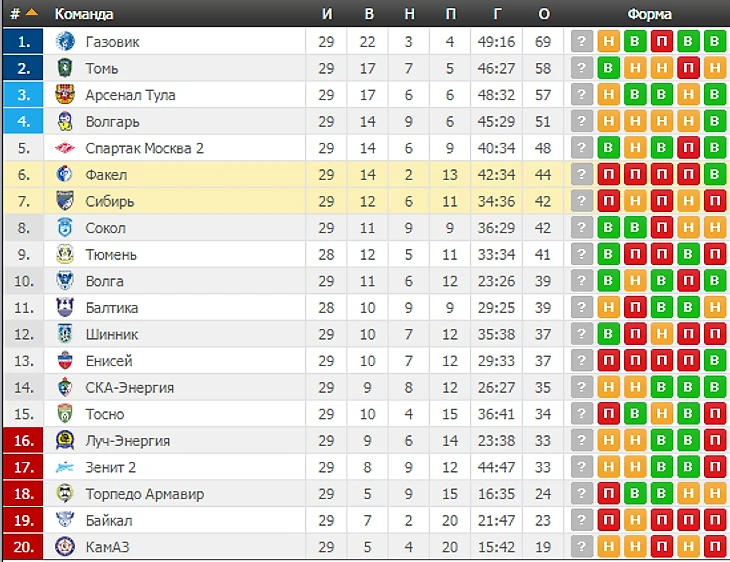The image size is (730, 562).
Task: Open the Факел team crest
Action: click(x=65, y=175)
